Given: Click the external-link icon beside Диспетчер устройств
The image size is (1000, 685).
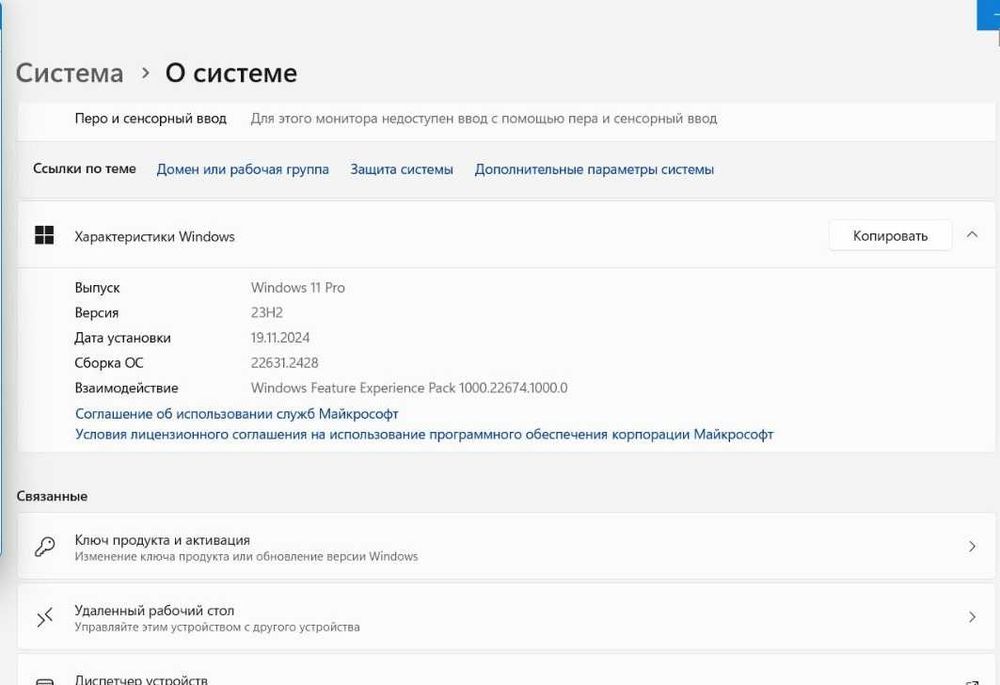Looking at the screenshot, I should click(971, 681).
